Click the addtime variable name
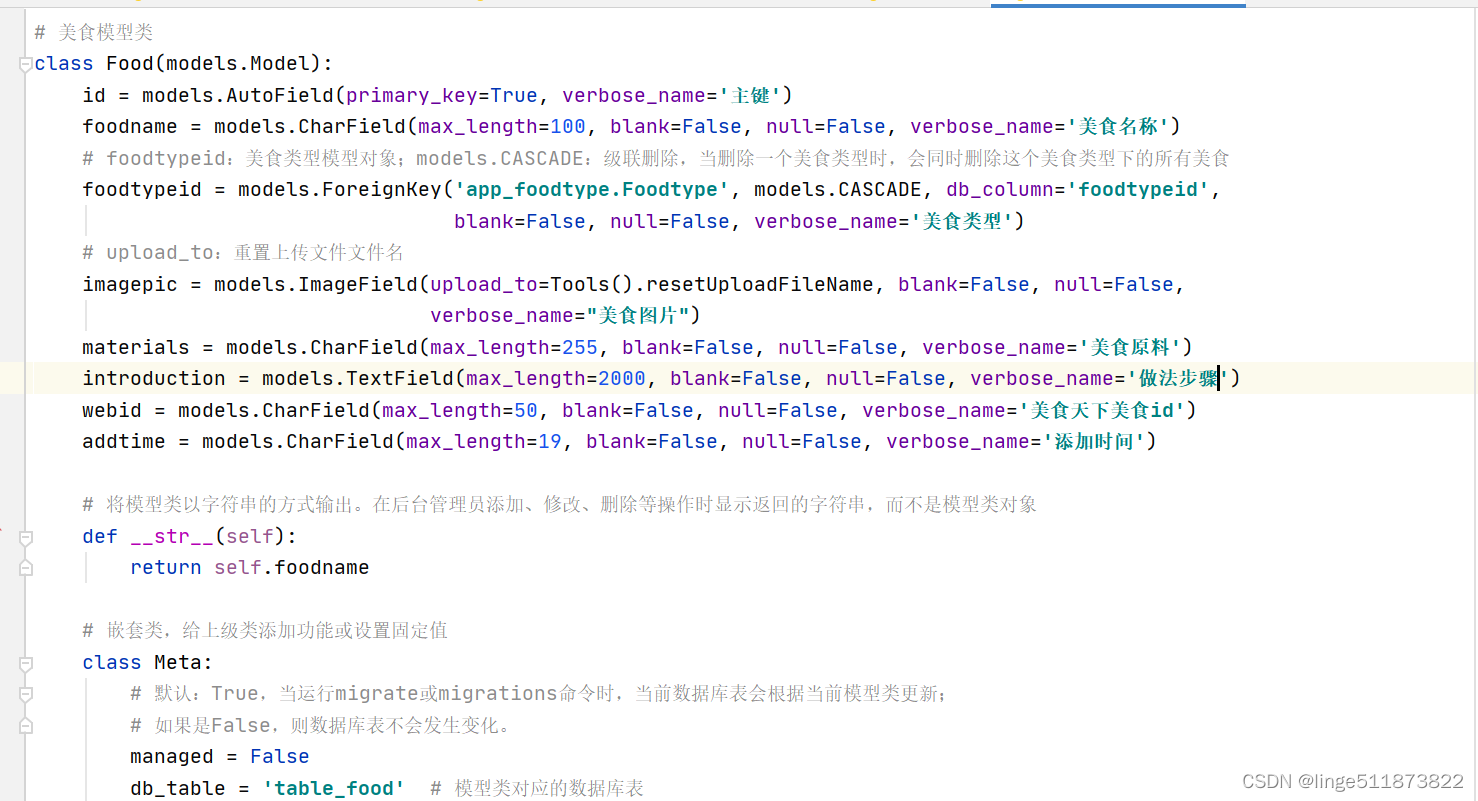The height and width of the screenshot is (801, 1478). (124, 442)
